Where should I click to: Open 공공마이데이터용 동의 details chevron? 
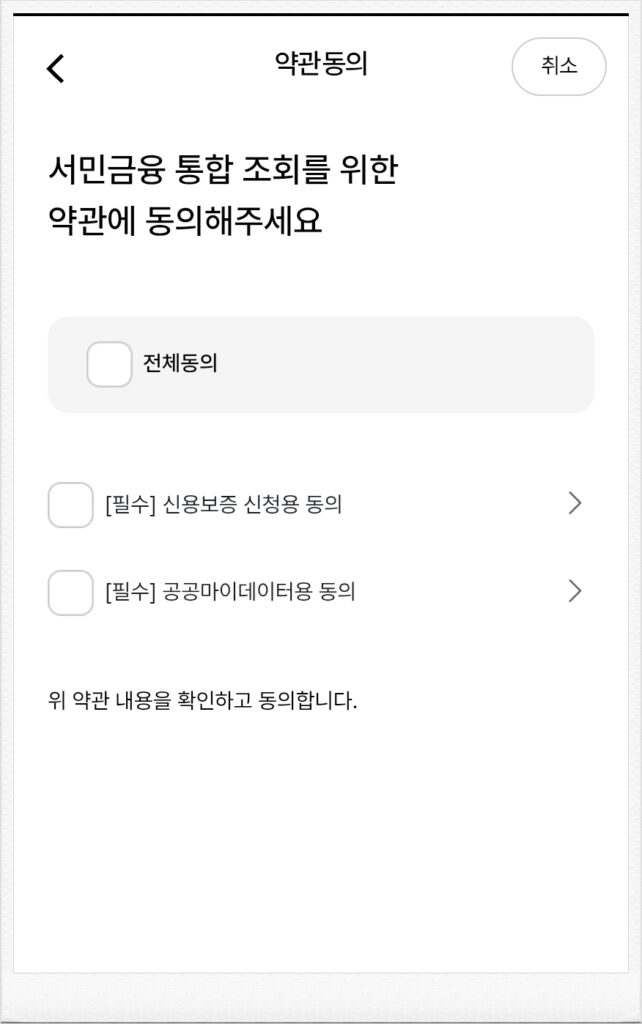click(574, 592)
